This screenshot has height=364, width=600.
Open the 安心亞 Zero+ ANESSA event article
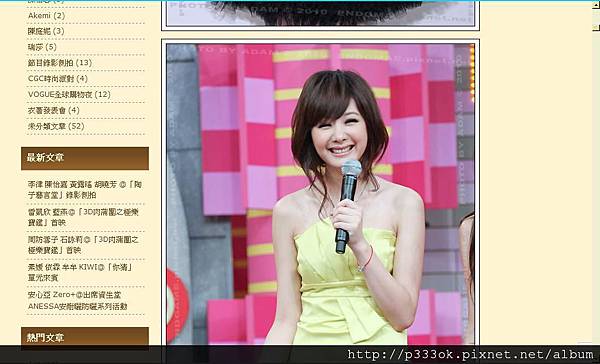(78, 300)
